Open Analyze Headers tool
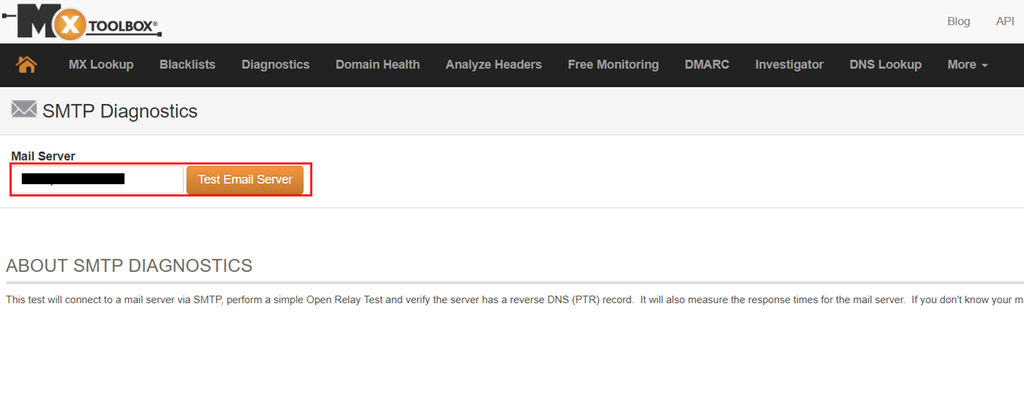Image resolution: width=1024 pixels, height=401 pixels. 494,65
